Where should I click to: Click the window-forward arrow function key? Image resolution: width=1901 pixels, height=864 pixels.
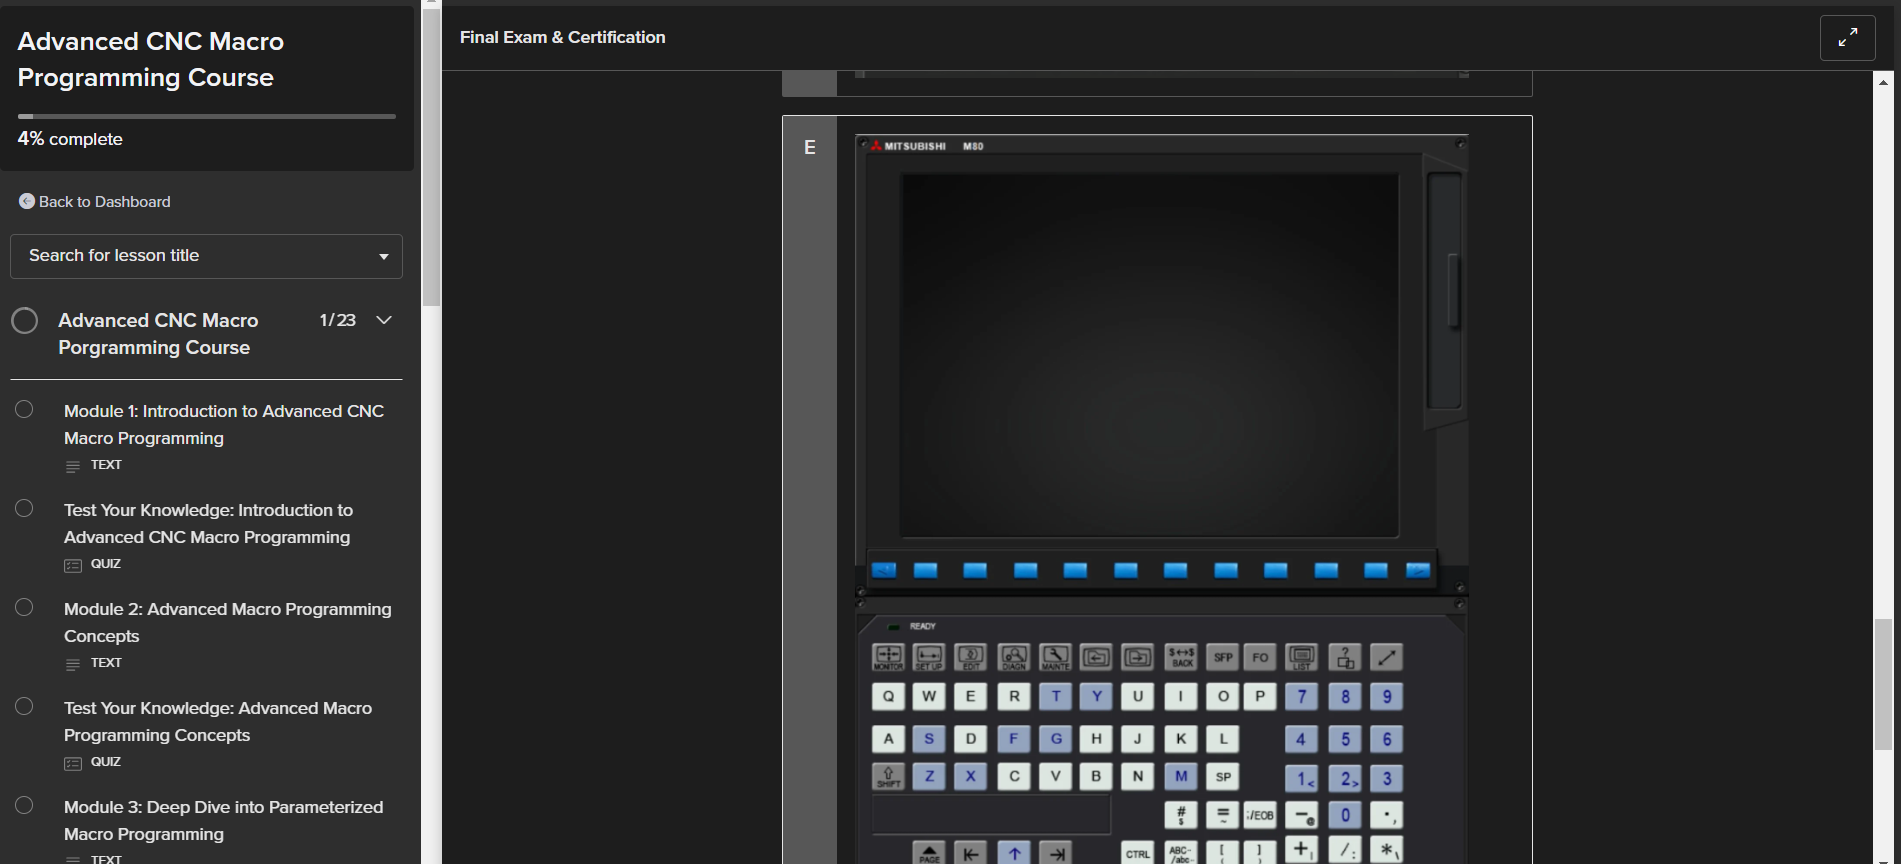click(1138, 657)
